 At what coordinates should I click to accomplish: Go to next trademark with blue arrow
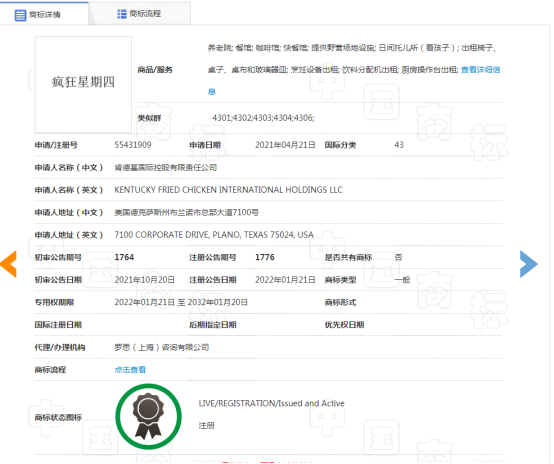click(x=529, y=264)
